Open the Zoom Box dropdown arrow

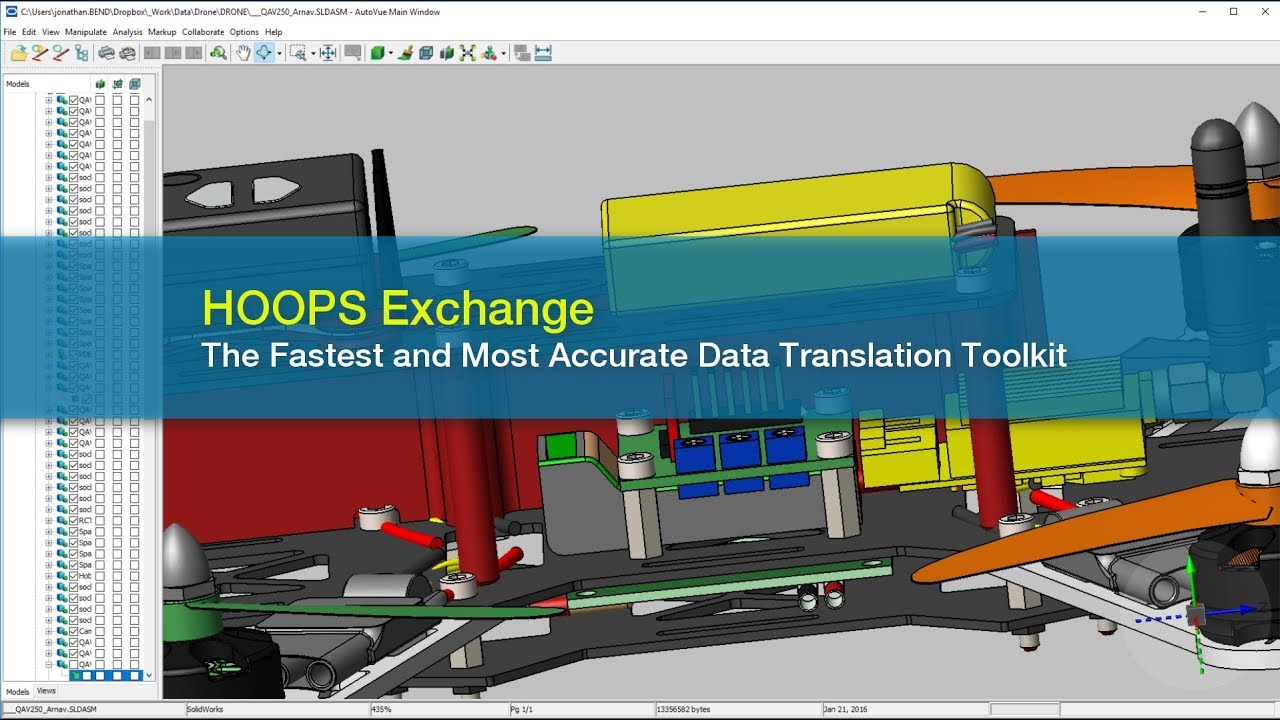313,53
